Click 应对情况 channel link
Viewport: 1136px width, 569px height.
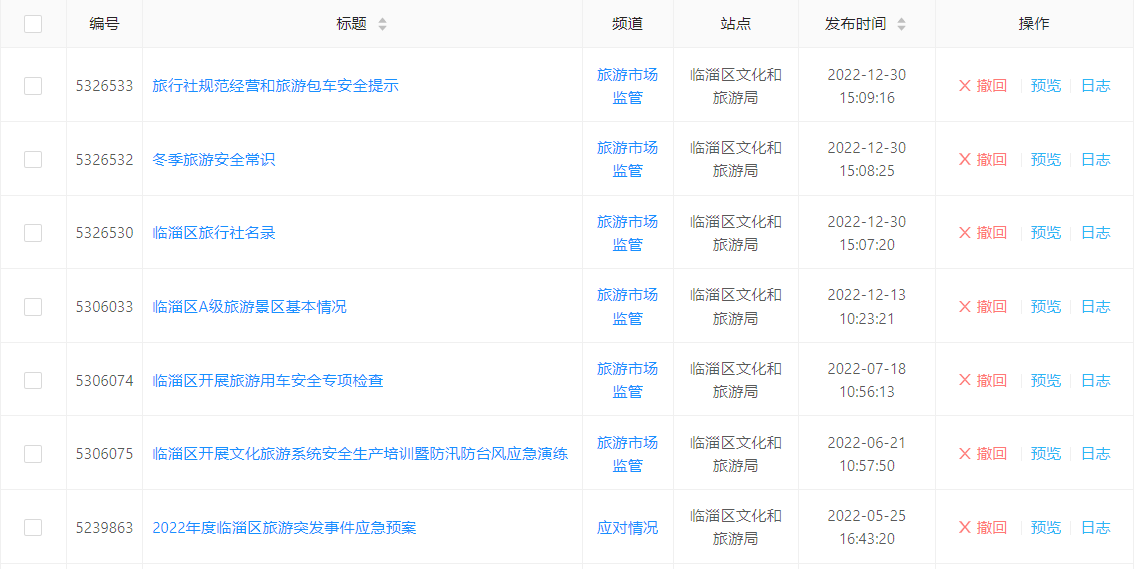pos(627,528)
